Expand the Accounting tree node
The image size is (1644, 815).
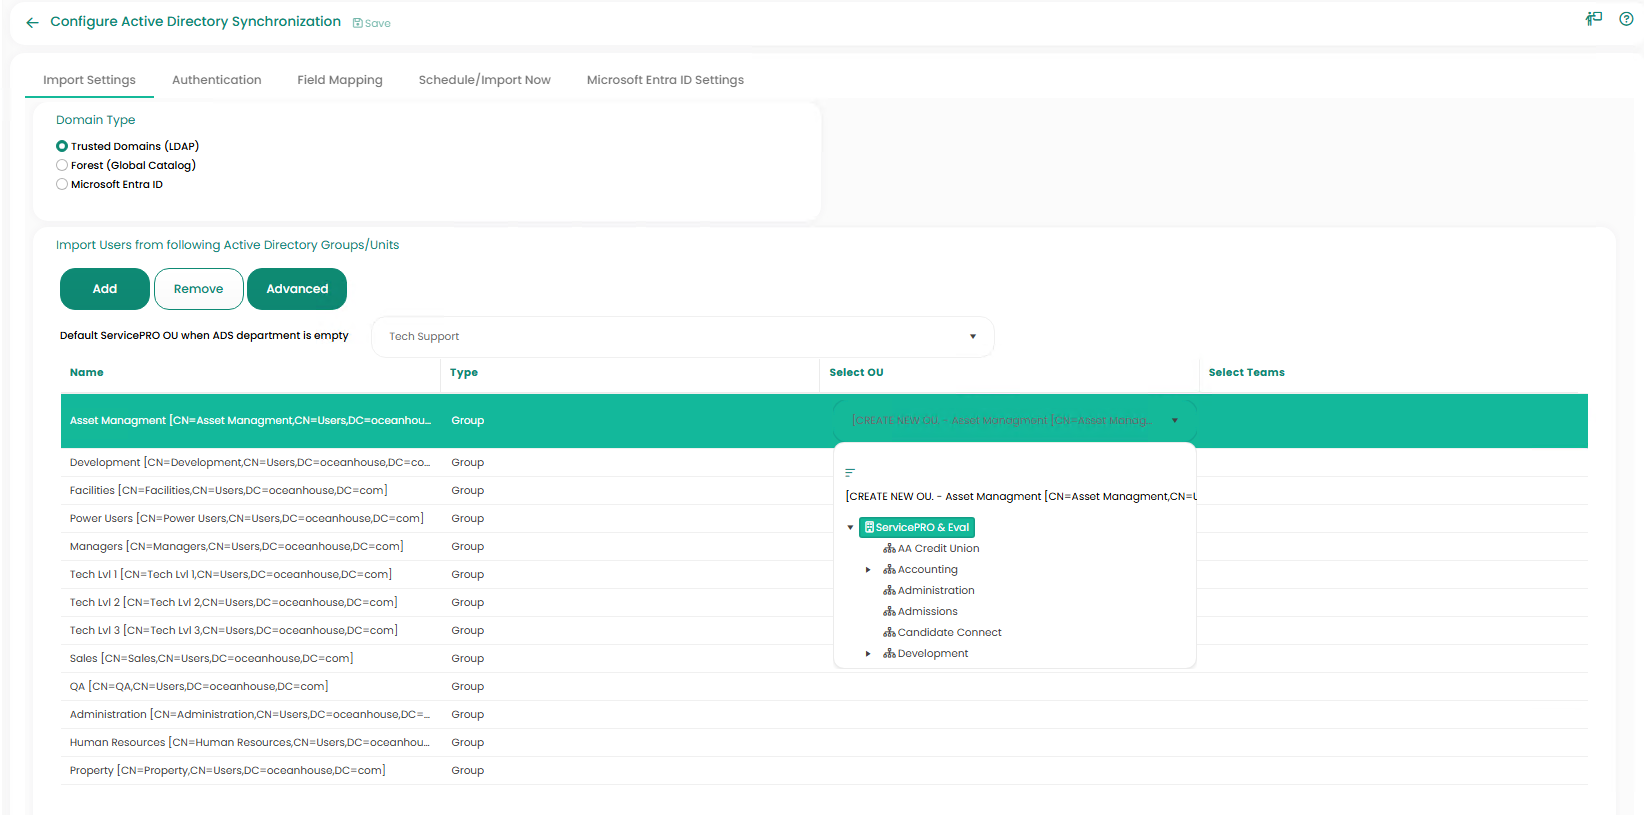click(868, 570)
